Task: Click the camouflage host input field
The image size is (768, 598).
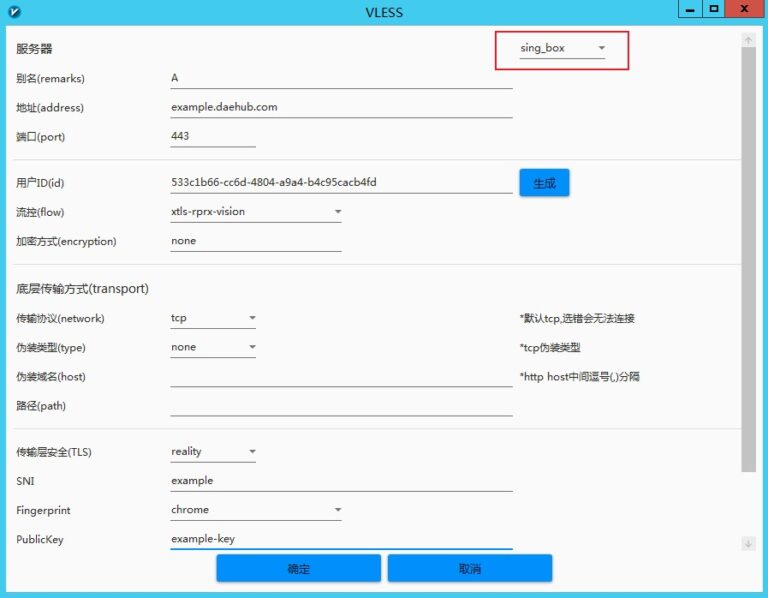Action: (340, 376)
